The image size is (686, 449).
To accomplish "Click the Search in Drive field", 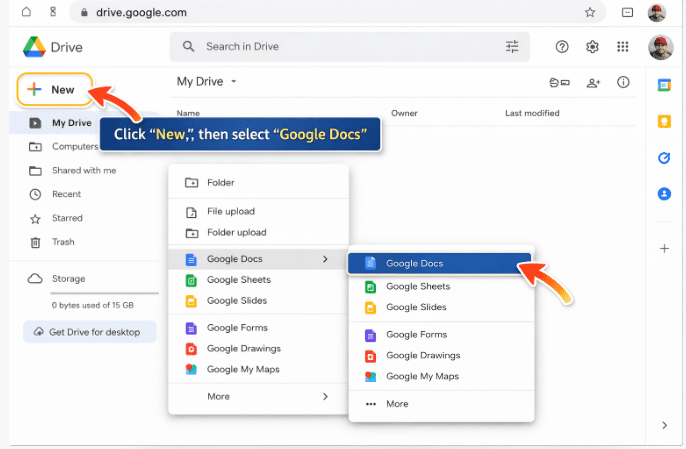I will tap(340, 47).
